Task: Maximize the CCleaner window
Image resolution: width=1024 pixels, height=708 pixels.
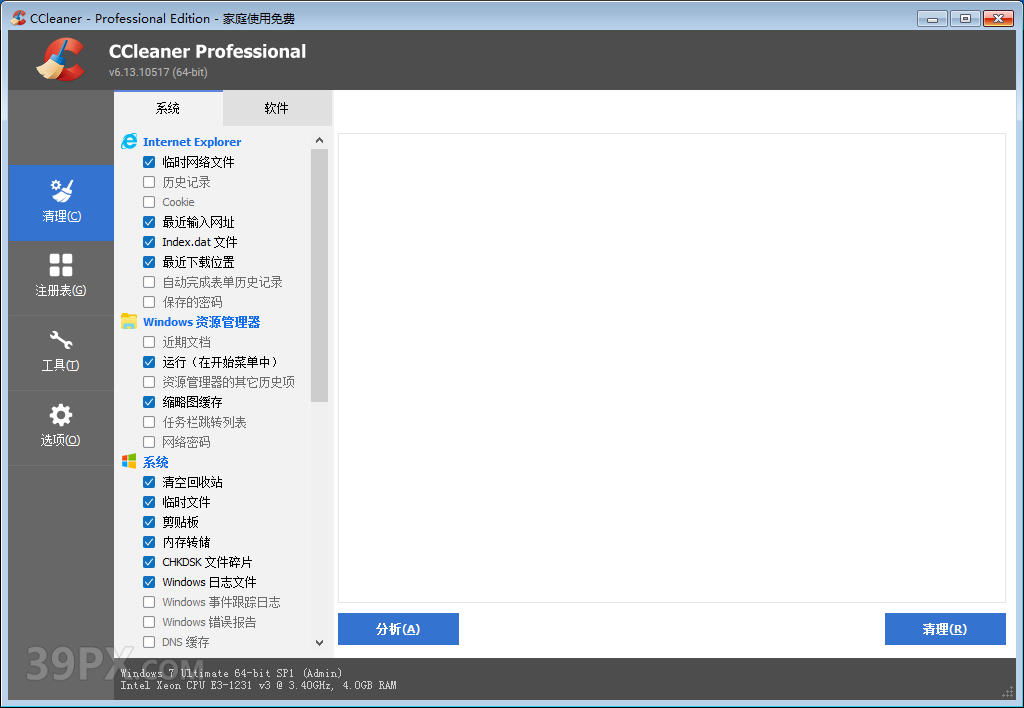Action: click(965, 18)
